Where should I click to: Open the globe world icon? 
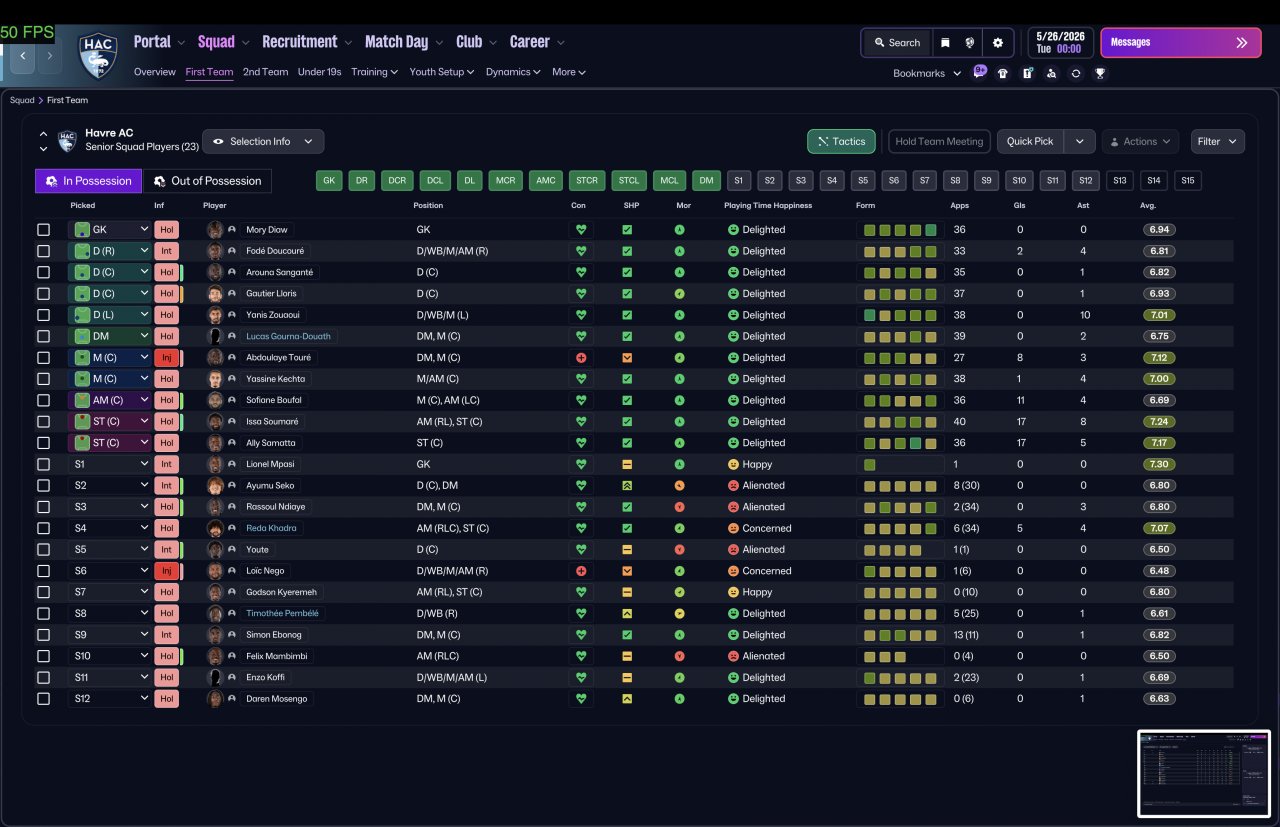click(970, 43)
